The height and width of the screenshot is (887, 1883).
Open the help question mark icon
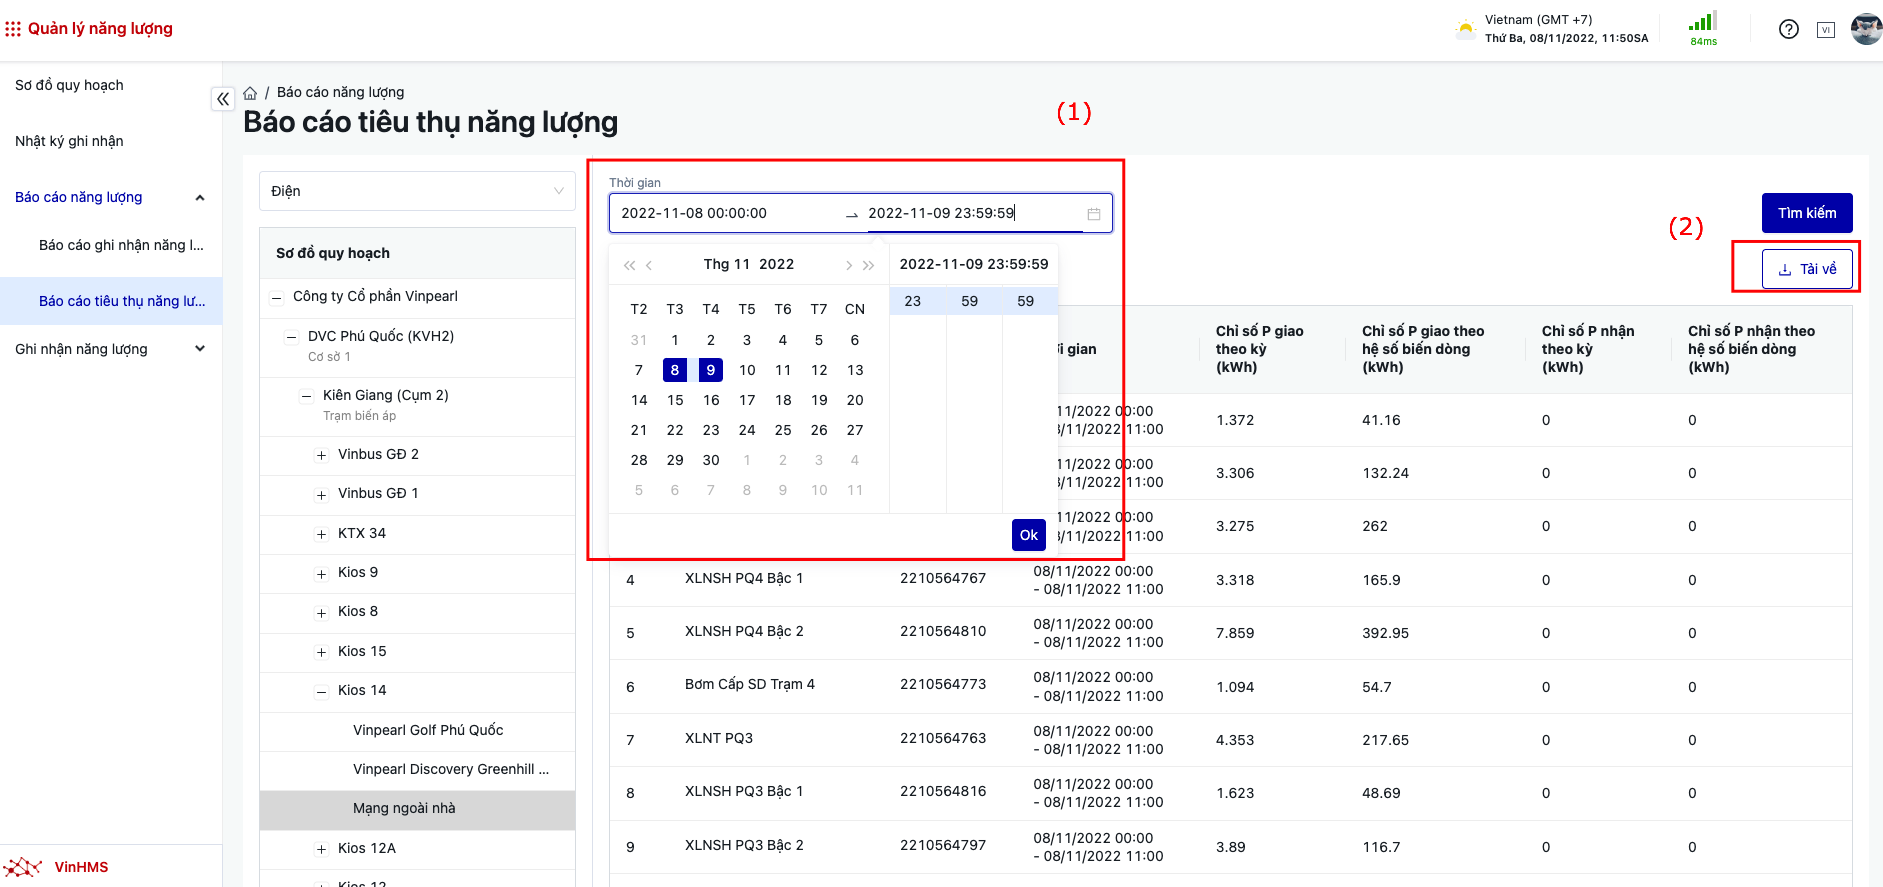[1788, 29]
